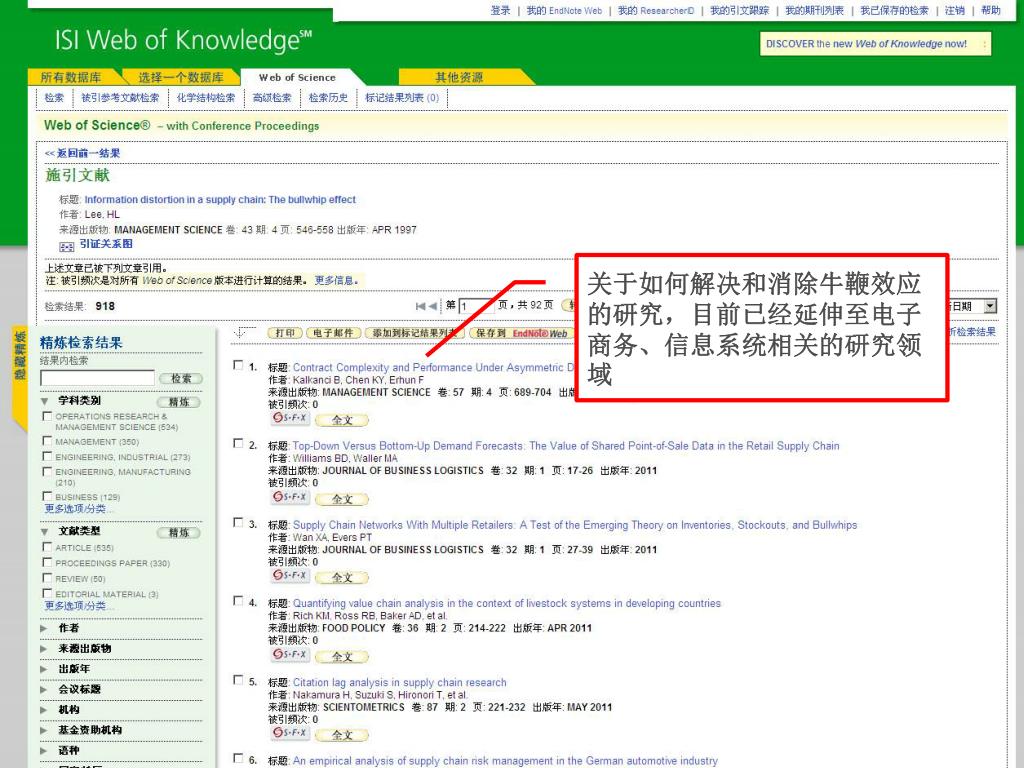The height and width of the screenshot is (768, 1024).
Task: Check the box for result 3
Action: click(238, 522)
